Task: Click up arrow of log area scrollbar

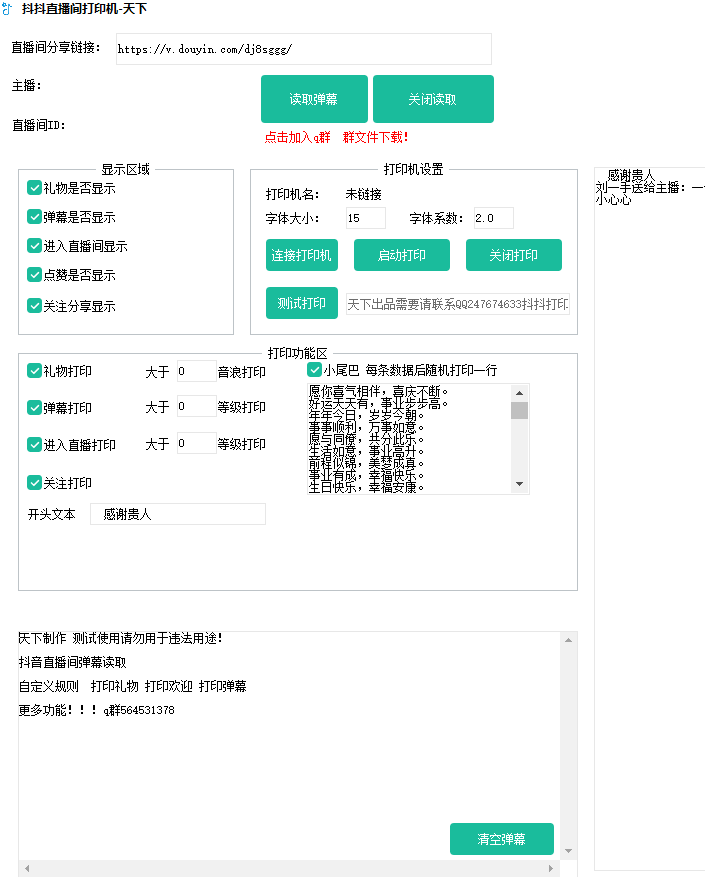Action: pyautogui.click(x=568, y=640)
